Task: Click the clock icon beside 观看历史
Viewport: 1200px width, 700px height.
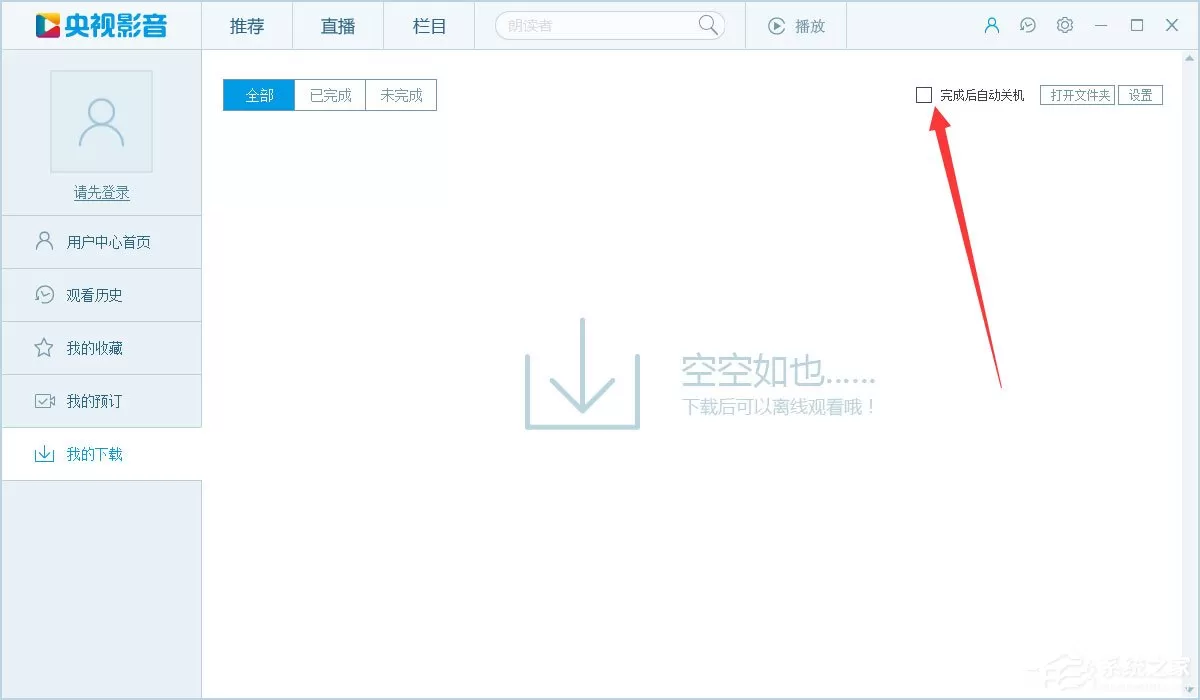Action: click(x=44, y=295)
